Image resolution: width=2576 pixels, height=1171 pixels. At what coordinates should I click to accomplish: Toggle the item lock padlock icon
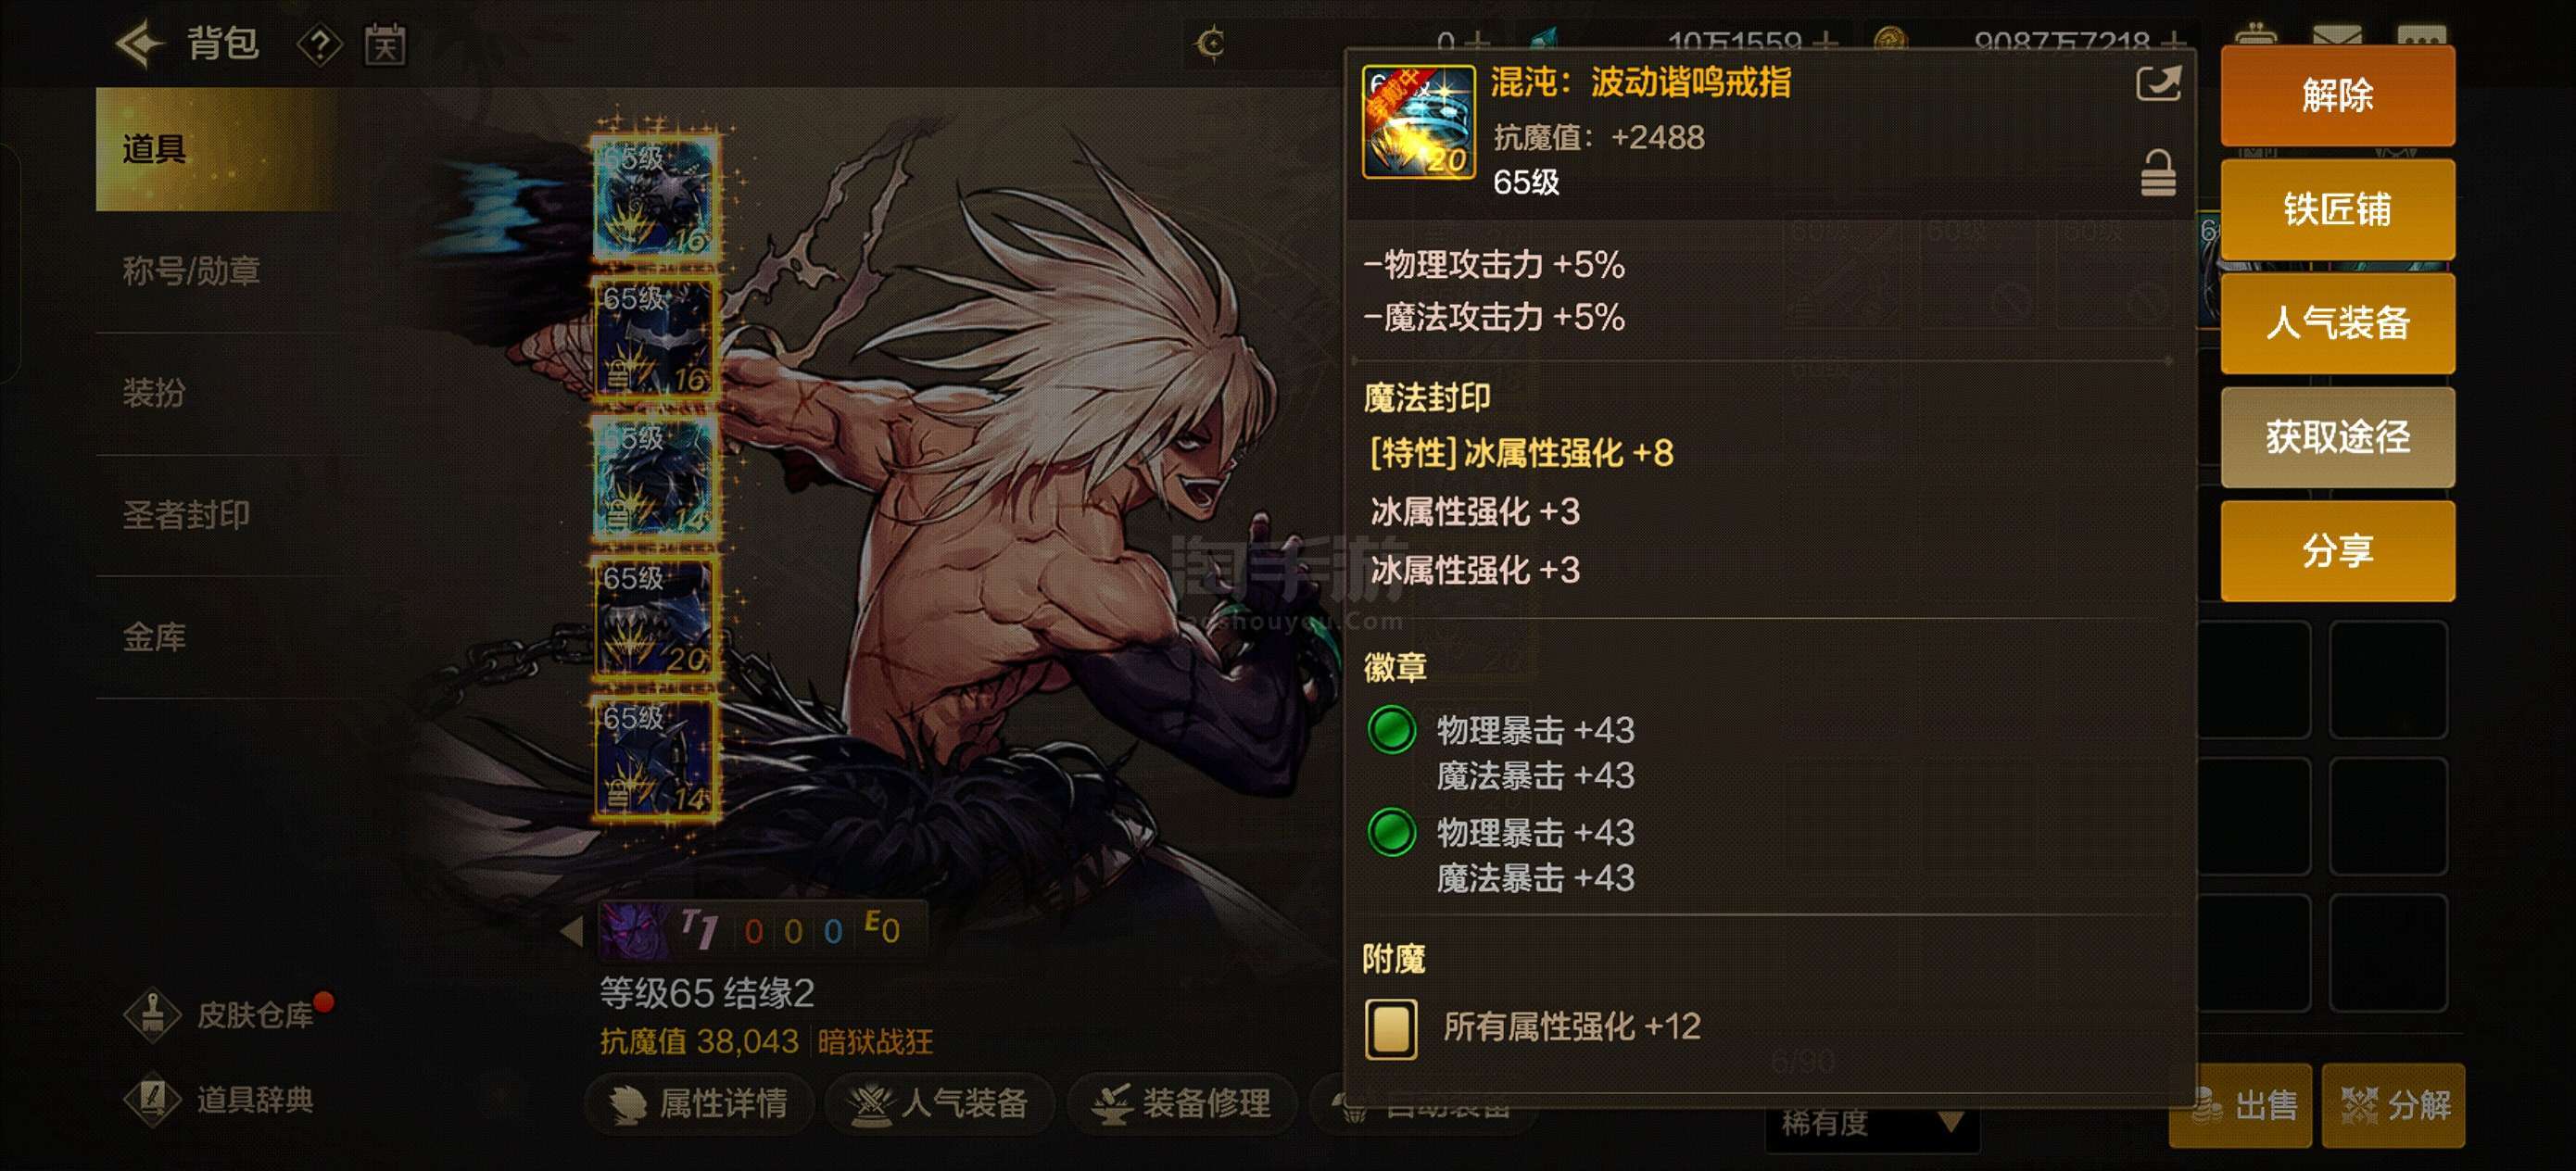pos(2157,174)
